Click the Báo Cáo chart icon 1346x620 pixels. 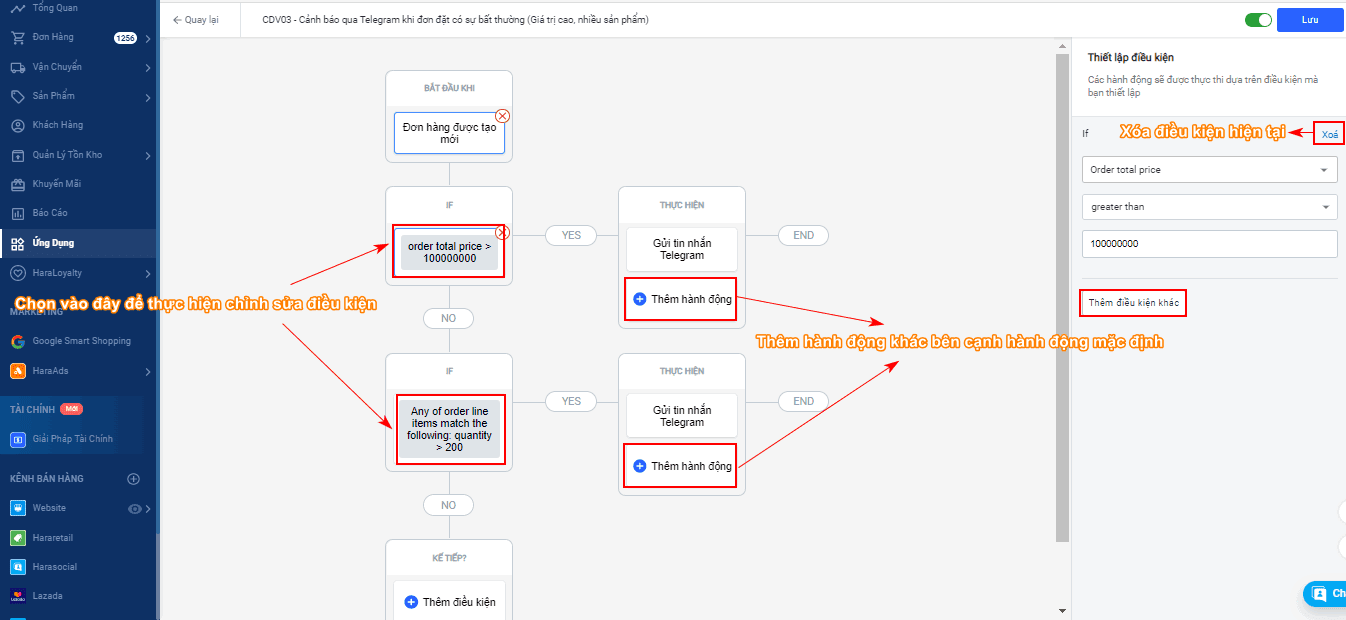(x=18, y=213)
